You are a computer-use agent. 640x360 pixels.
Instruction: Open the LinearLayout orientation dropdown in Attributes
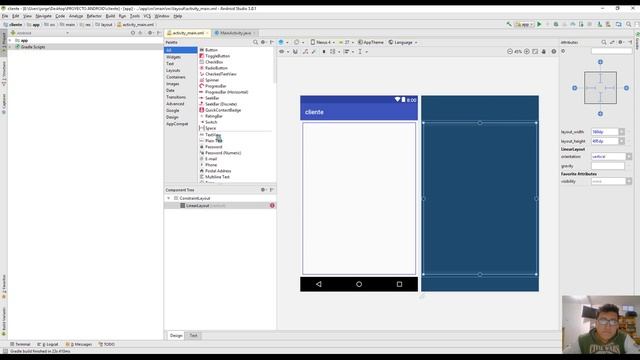[x=629, y=157]
